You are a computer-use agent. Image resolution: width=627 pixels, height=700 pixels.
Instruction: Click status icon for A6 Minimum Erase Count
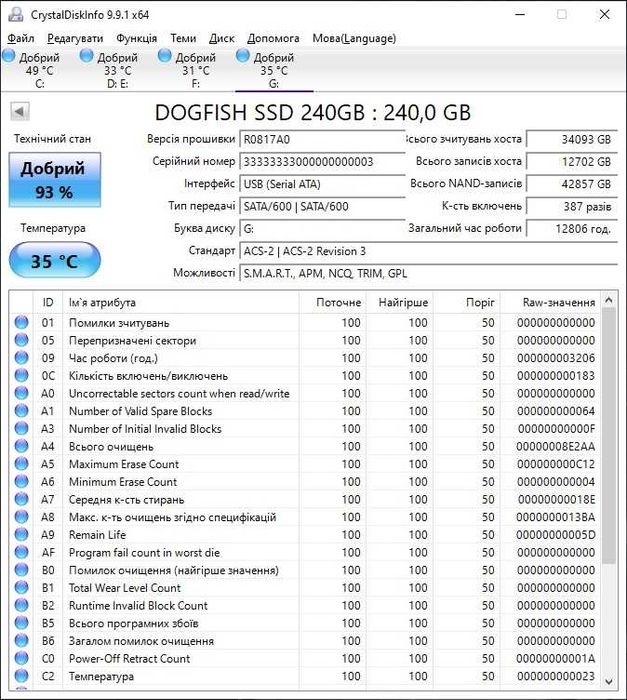click(x=21, y=481)
